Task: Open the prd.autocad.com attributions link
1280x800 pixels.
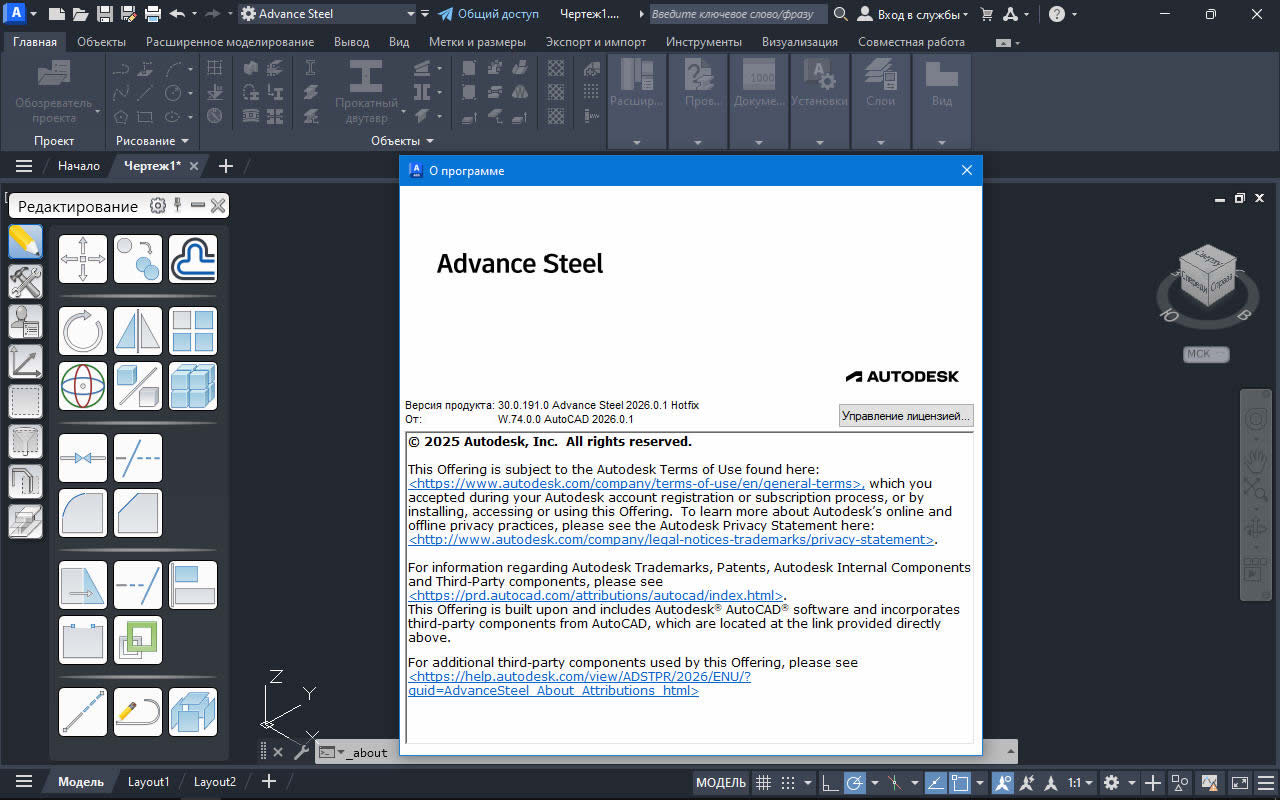Action: (596, 595)
